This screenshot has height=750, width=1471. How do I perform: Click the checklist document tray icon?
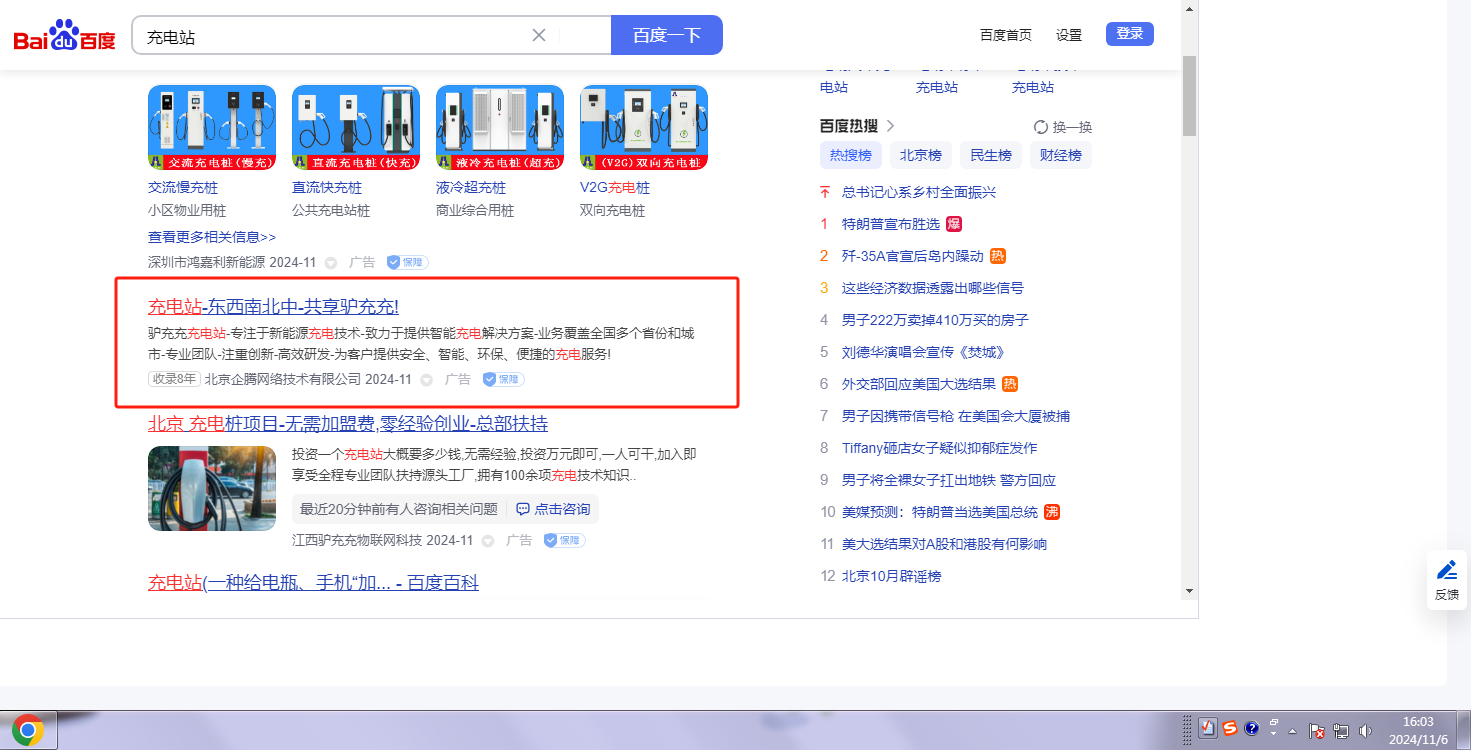click(x=1208, y=729)
